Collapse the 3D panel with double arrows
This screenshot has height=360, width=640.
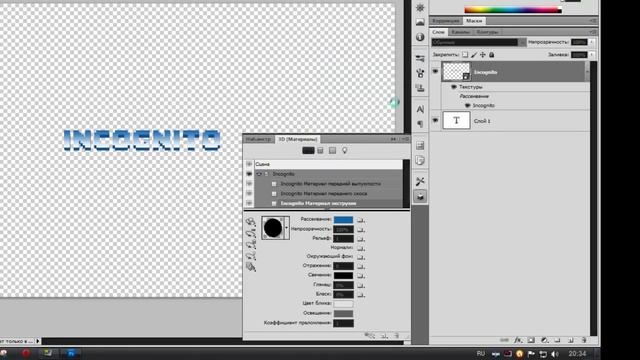tap(393, 139)
